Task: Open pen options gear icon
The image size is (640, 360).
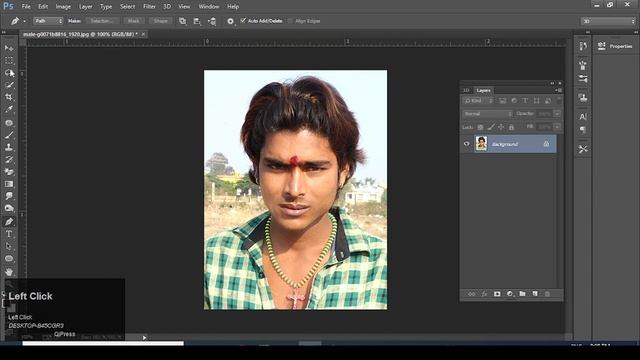Action: [x=231, y=21]
